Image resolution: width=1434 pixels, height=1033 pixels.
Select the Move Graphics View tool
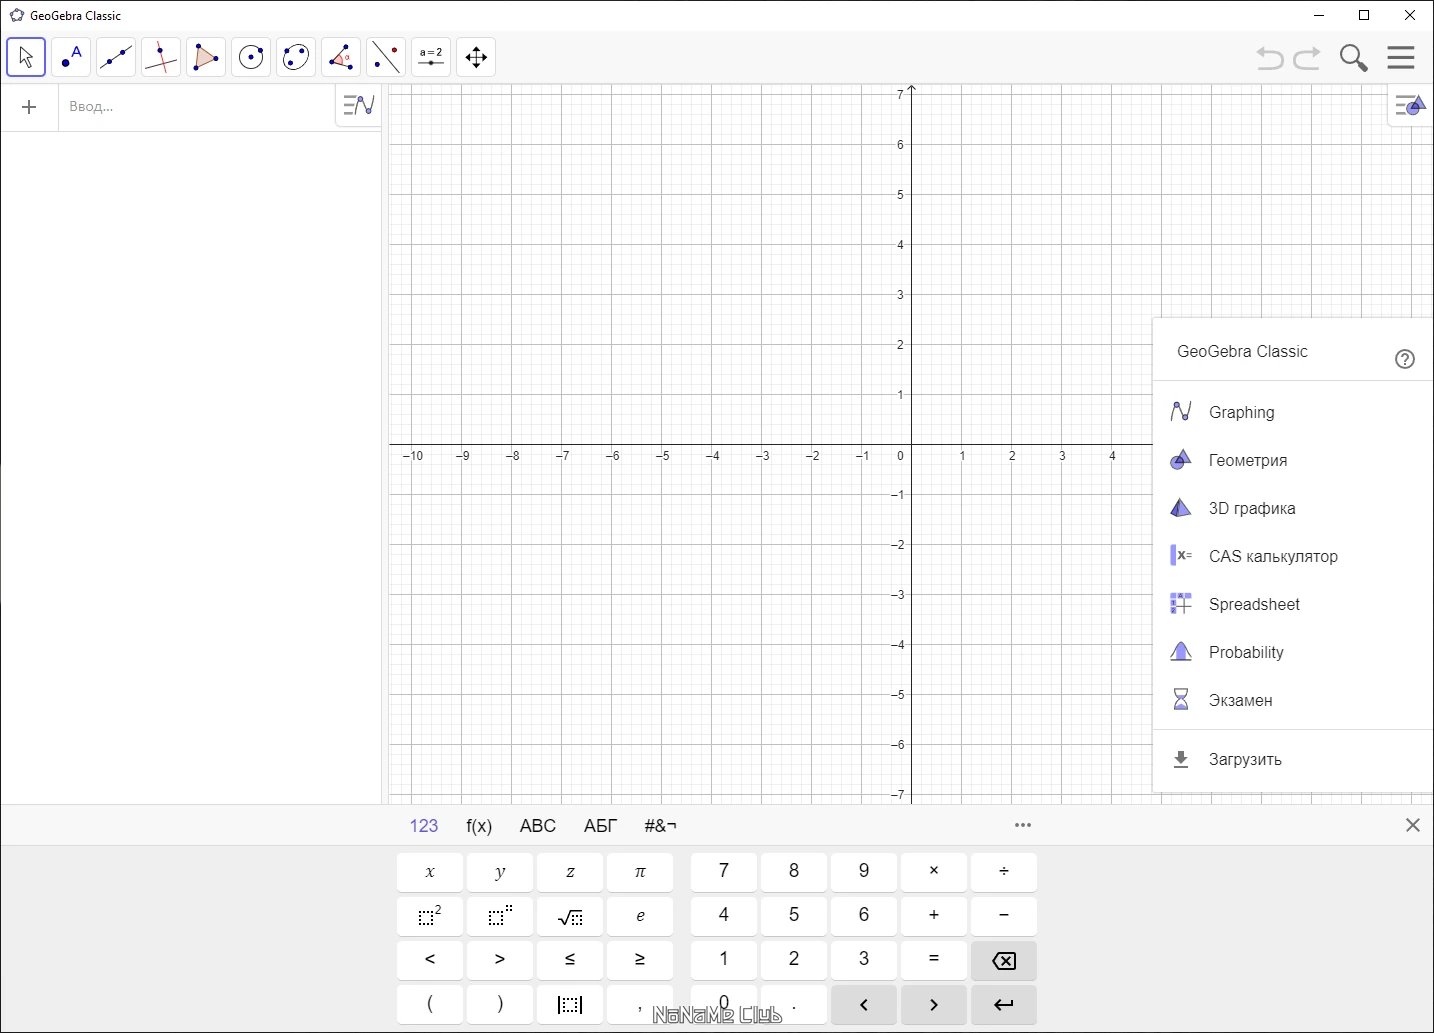click(x=476, y=57)
